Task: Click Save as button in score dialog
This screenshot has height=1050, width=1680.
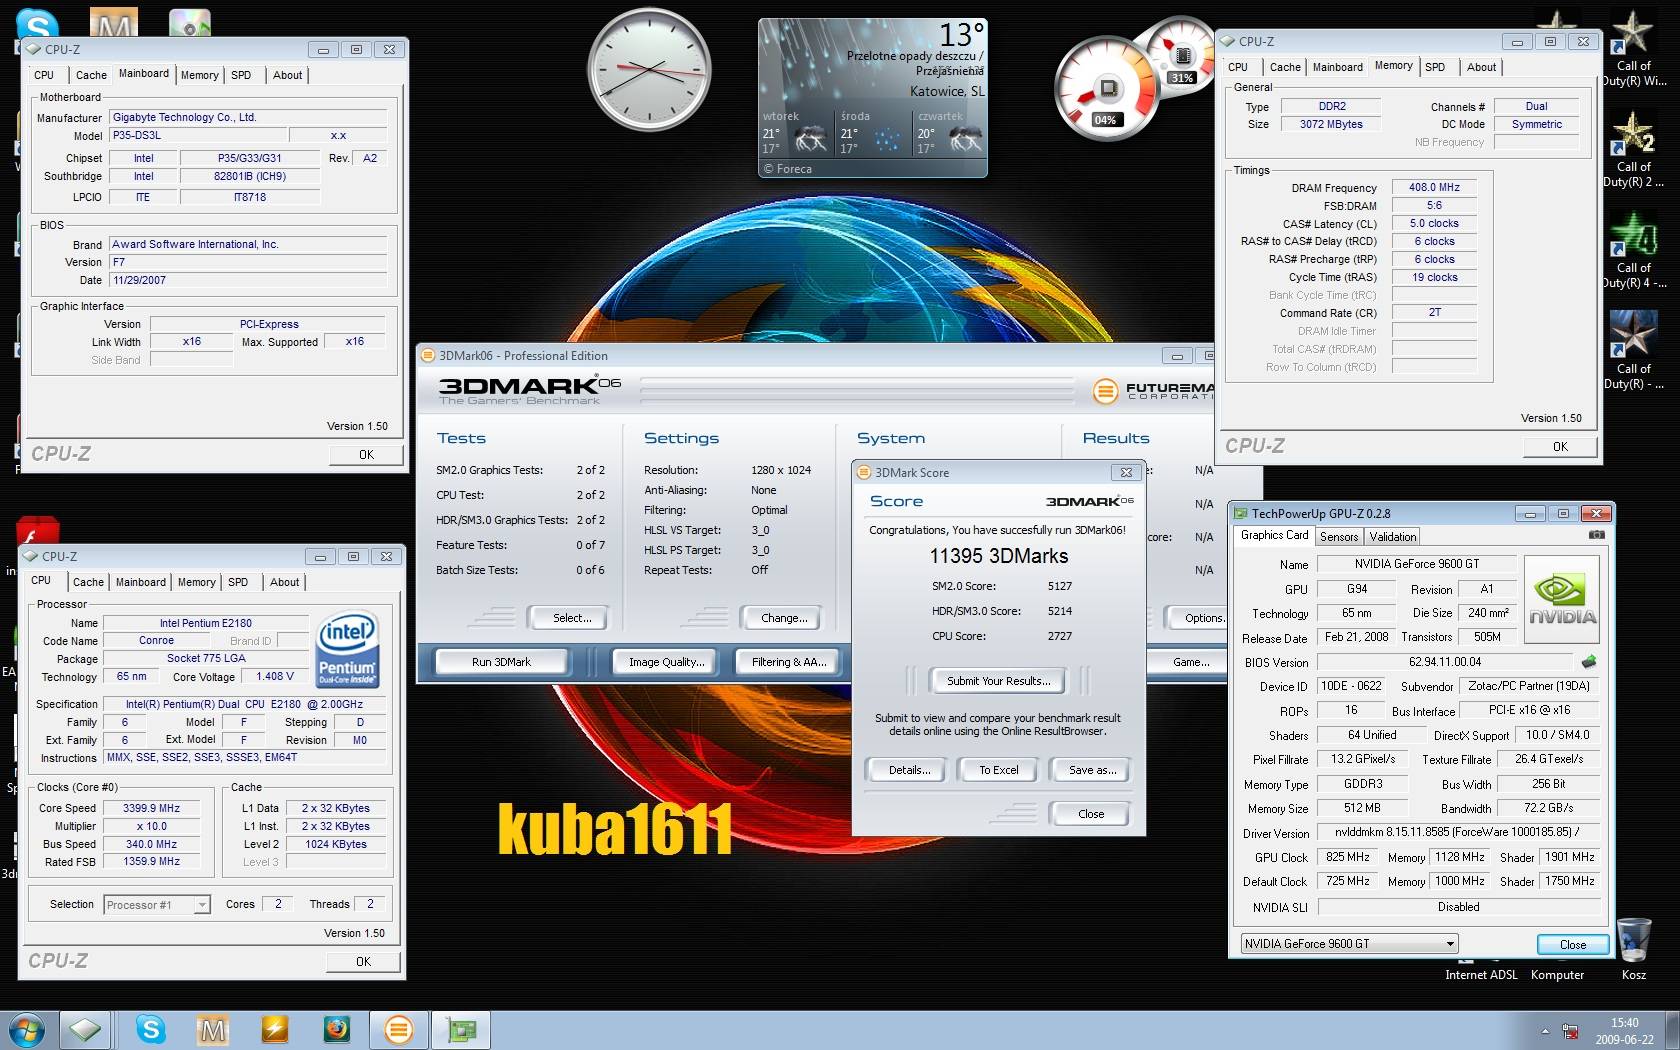Action: (x=1092, y=770)
